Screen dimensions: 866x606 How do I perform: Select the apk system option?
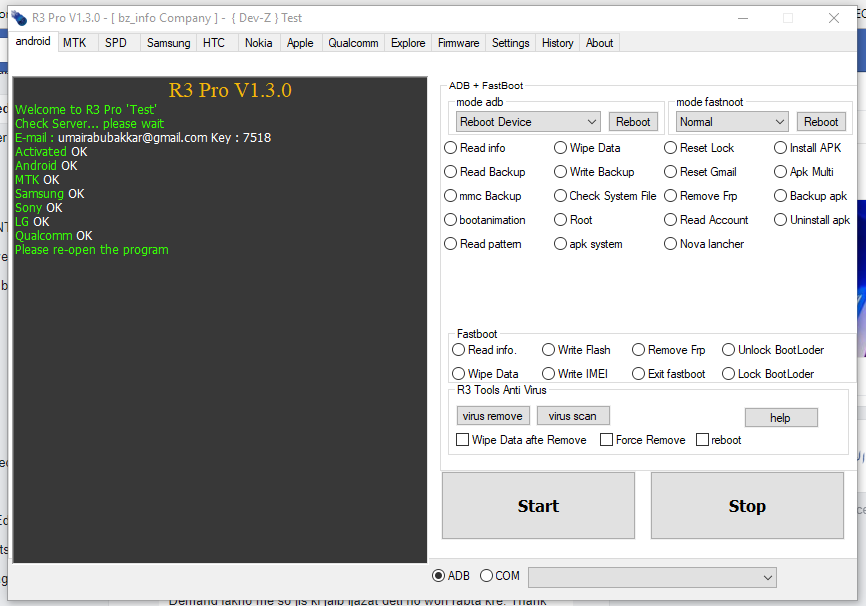point(589,244)
